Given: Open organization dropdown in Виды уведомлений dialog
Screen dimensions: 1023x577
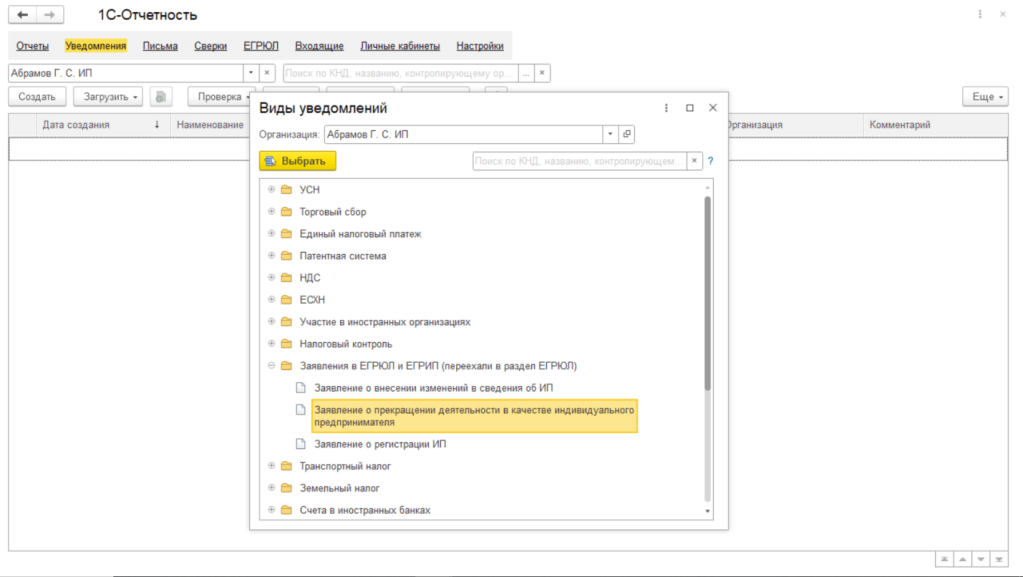Looking at the screenshot, I should [609, 134].
